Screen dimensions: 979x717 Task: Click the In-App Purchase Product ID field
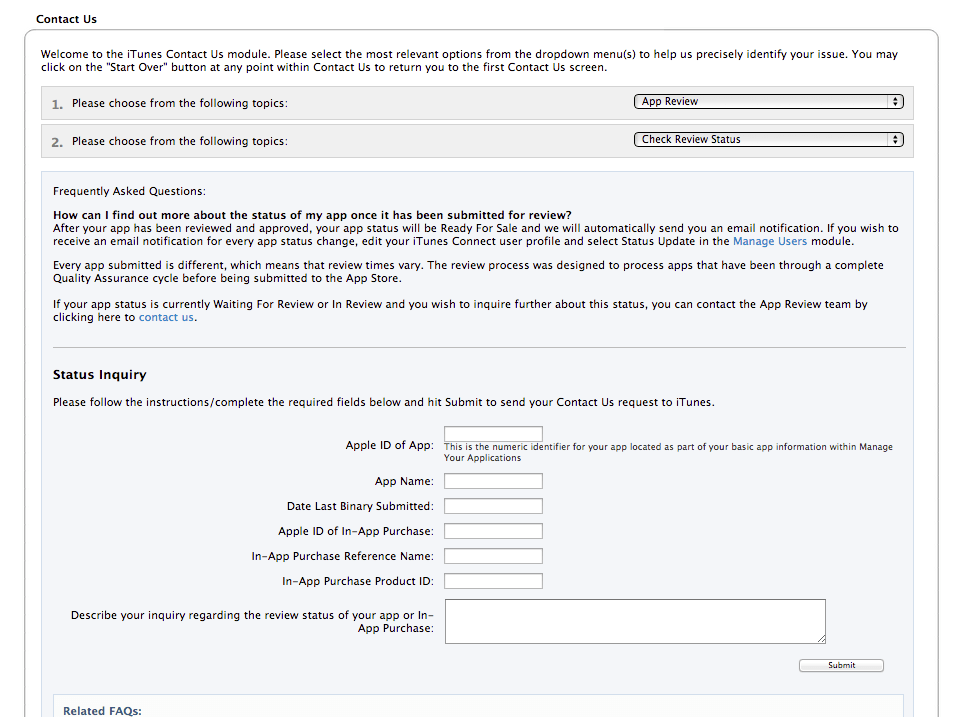[x=493, y=581]
